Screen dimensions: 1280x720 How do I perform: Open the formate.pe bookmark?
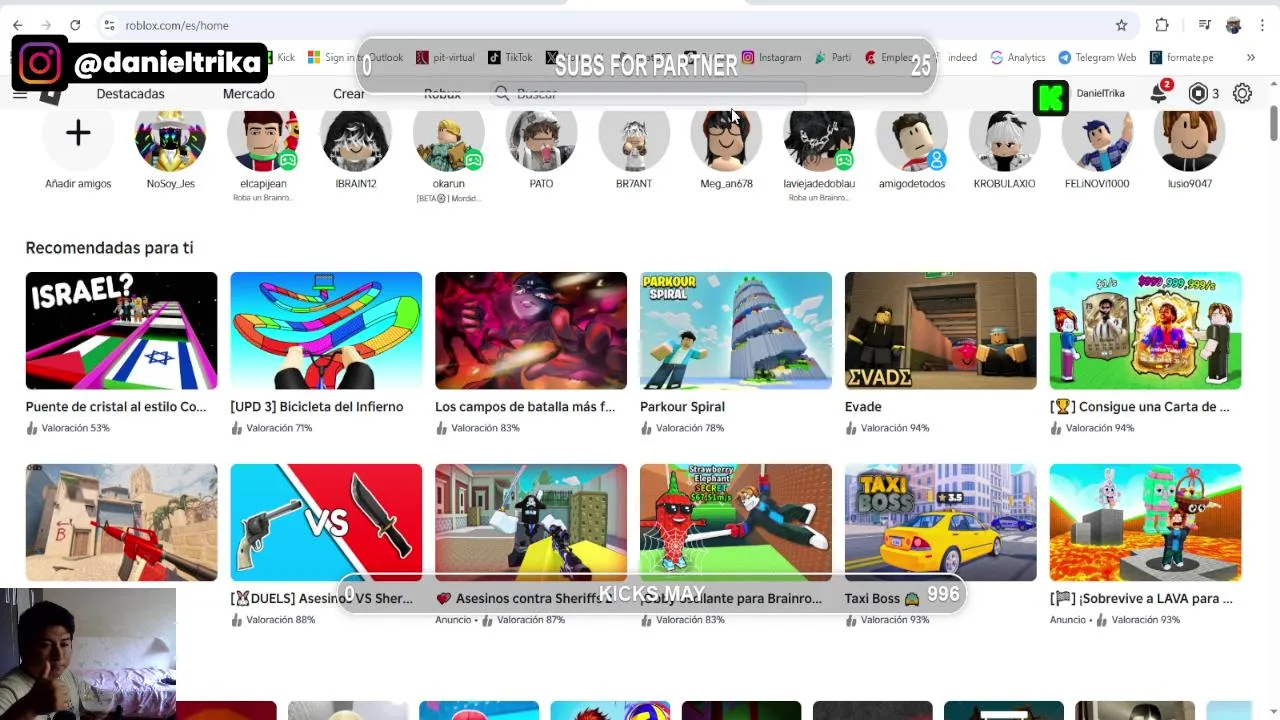1182,57
